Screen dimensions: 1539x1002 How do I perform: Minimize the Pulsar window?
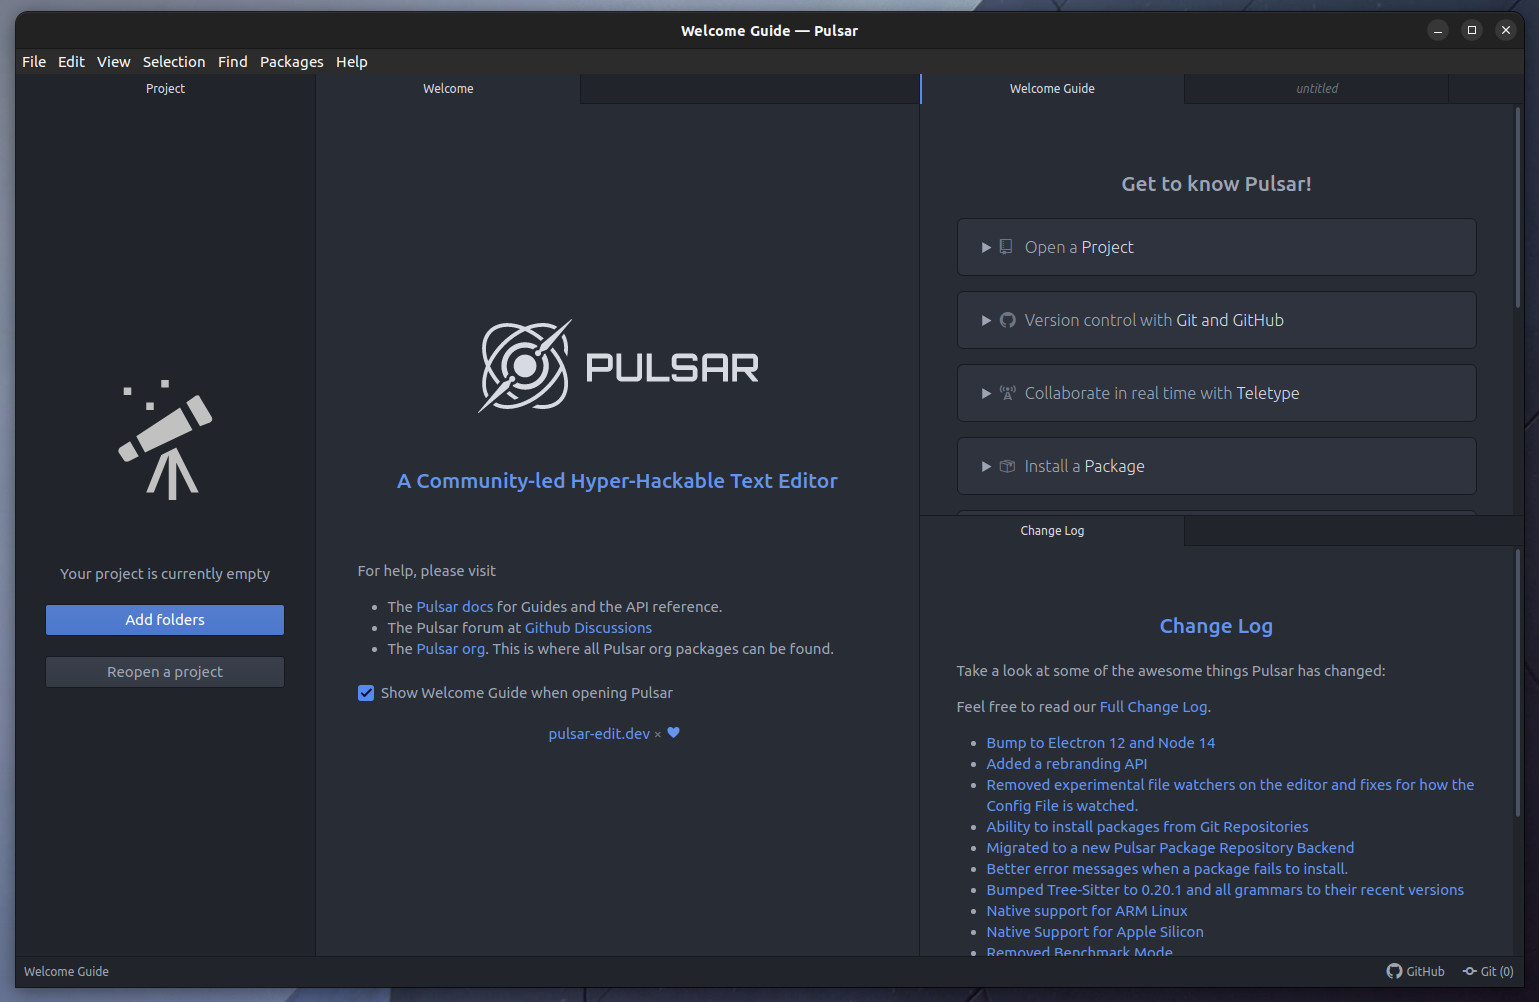pyautogui.click(x=1438, y=30)
